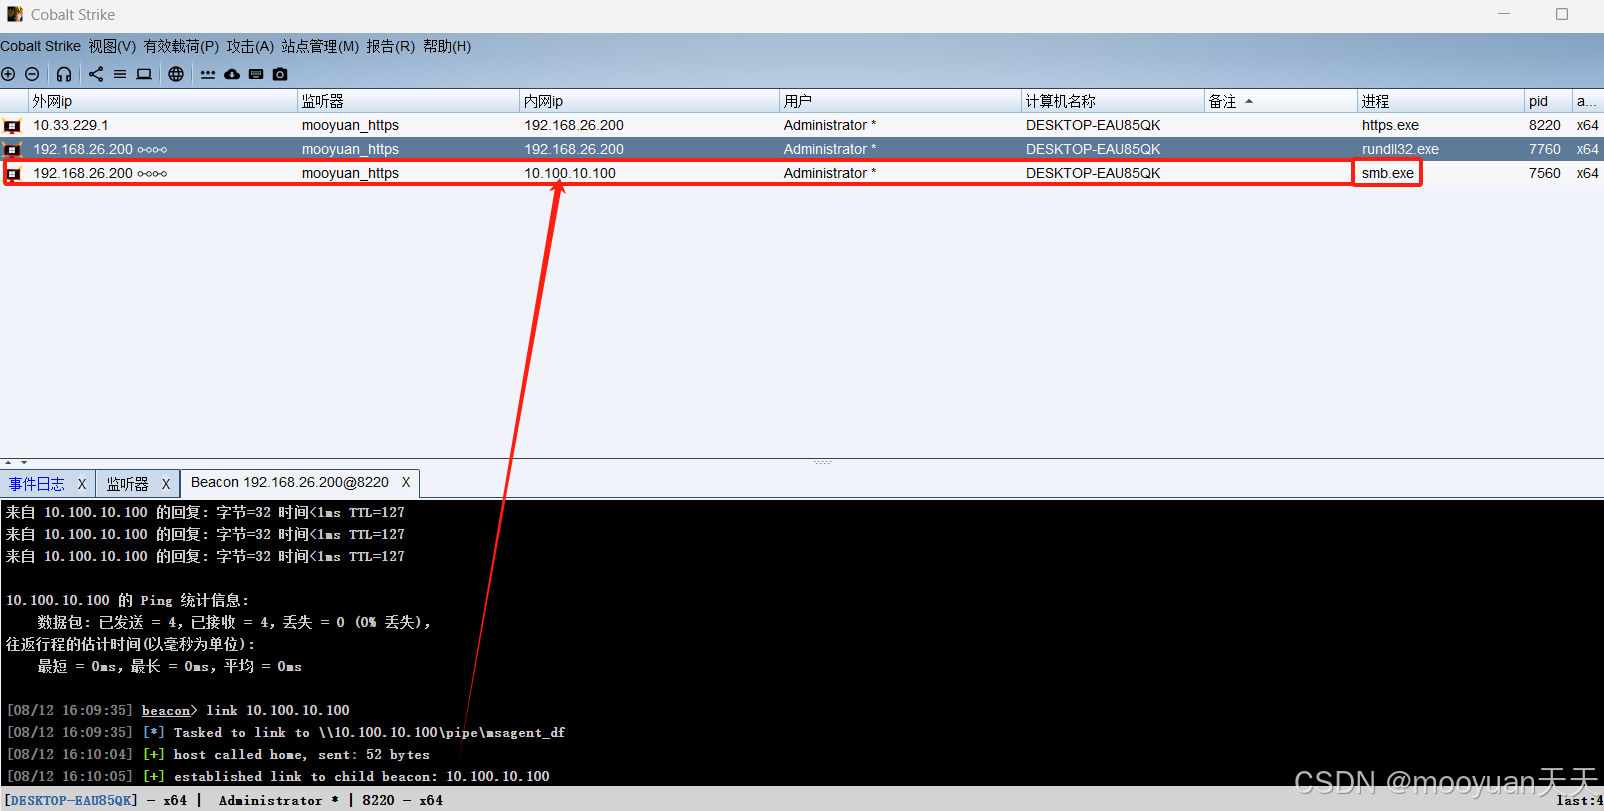Open credentials via password dots icon
Image resolution: width=1604 pixels, height=811 pixels.
(x=208, y=74)
